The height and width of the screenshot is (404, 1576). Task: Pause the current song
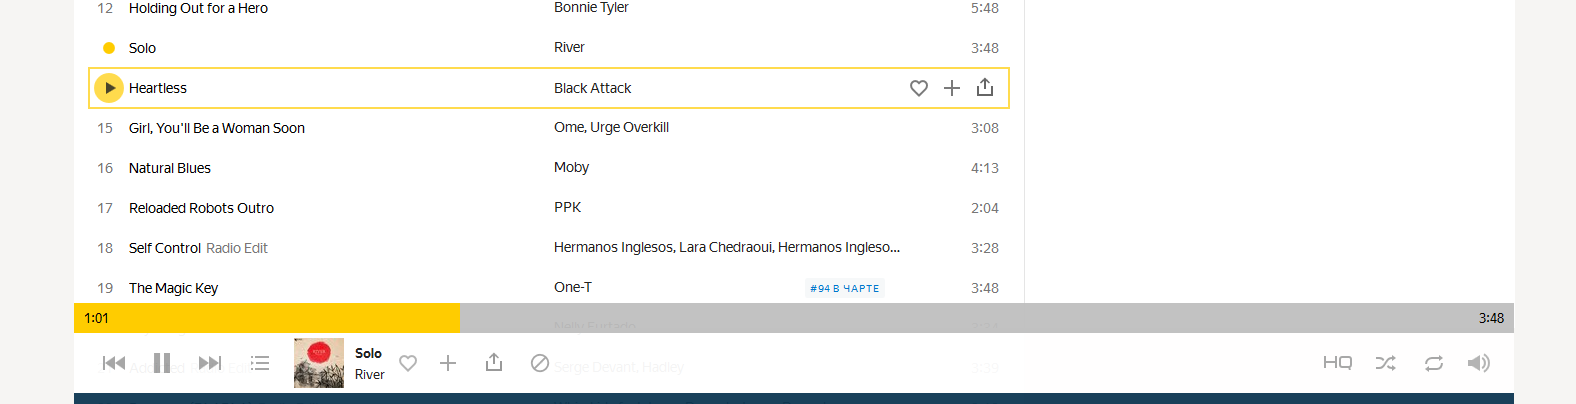[162, 363]
